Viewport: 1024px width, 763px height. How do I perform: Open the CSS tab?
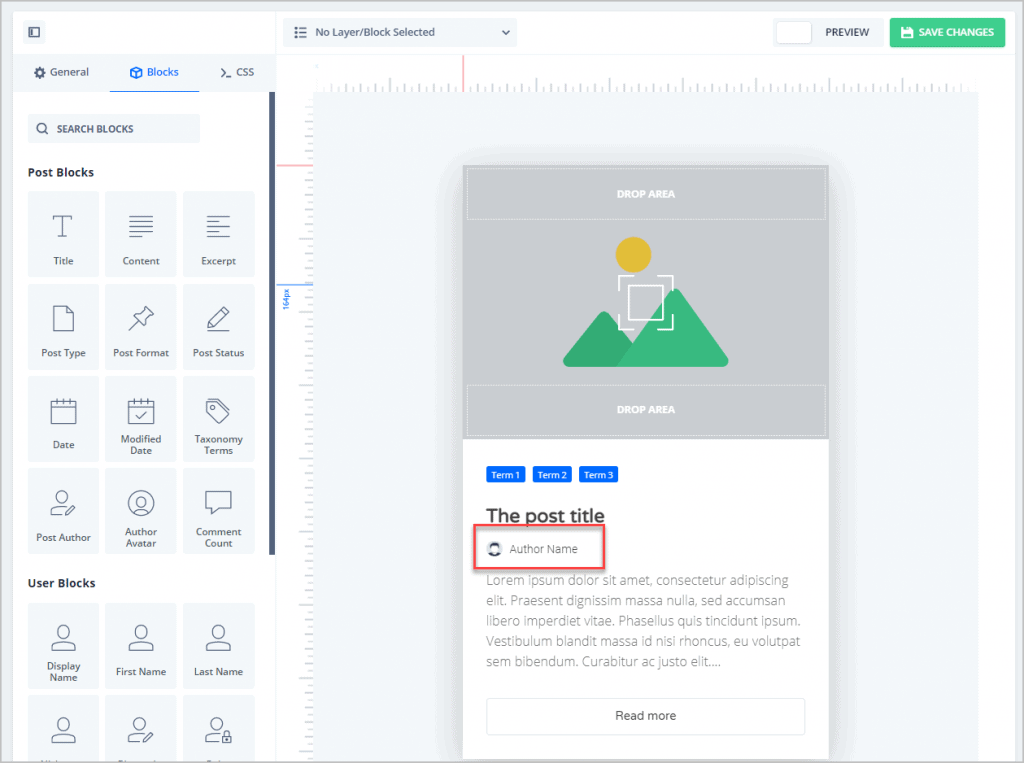point(236,72)
